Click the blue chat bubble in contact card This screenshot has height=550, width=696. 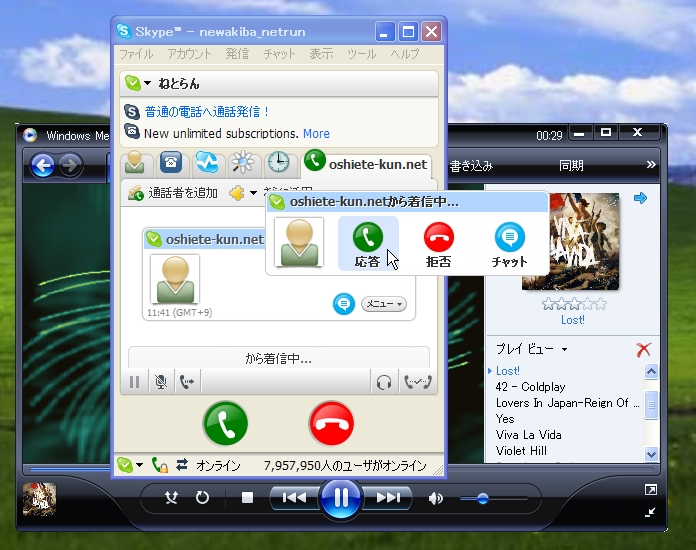coord(344,304)
